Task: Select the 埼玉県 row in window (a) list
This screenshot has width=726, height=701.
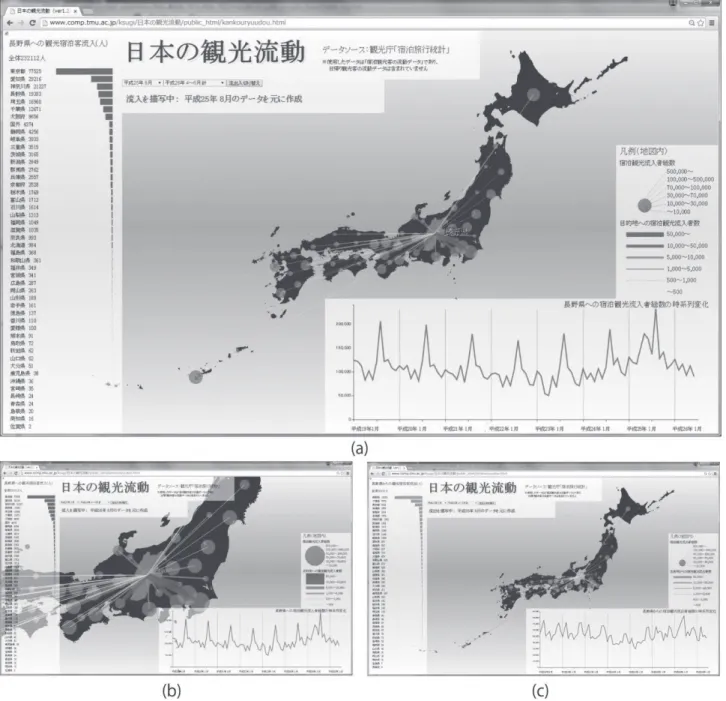Action: coord(61,101)
